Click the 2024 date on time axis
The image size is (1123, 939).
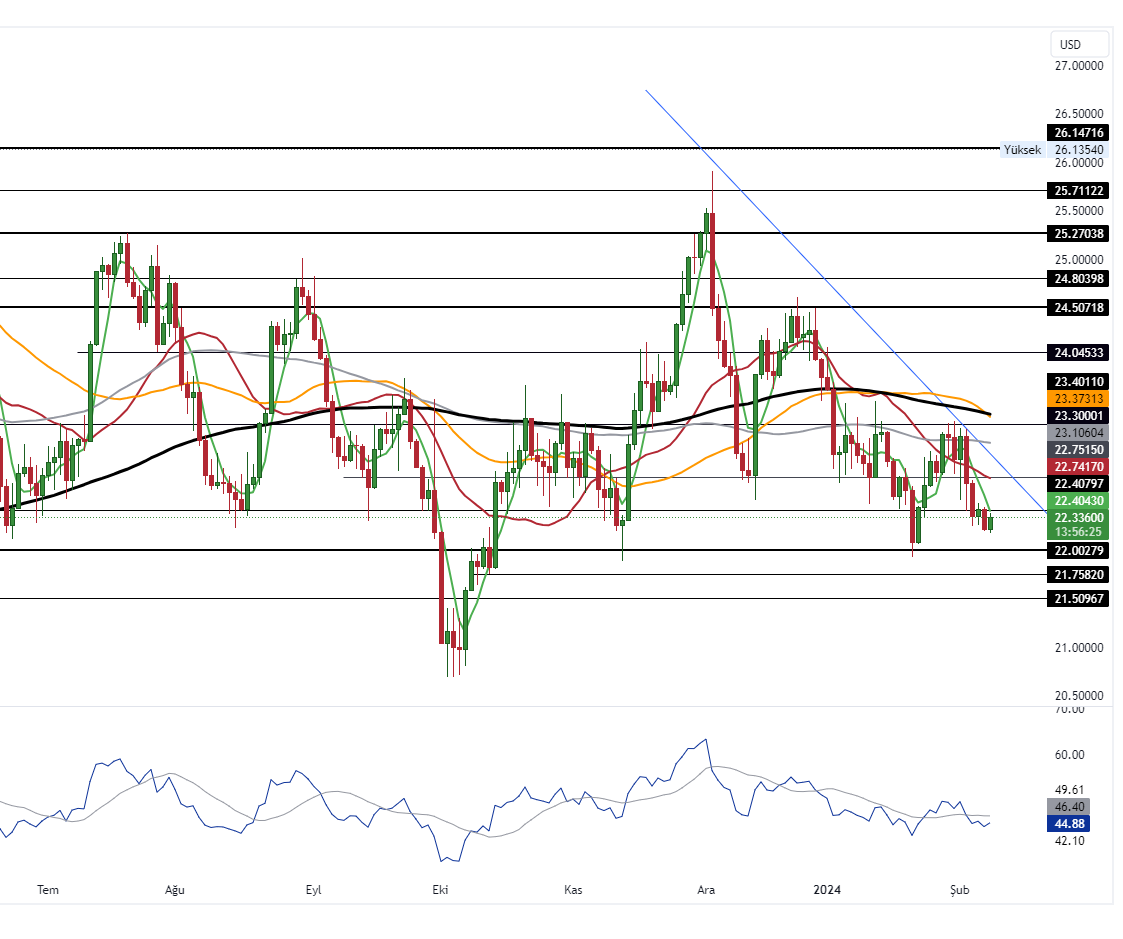click(x=827, y=889)
